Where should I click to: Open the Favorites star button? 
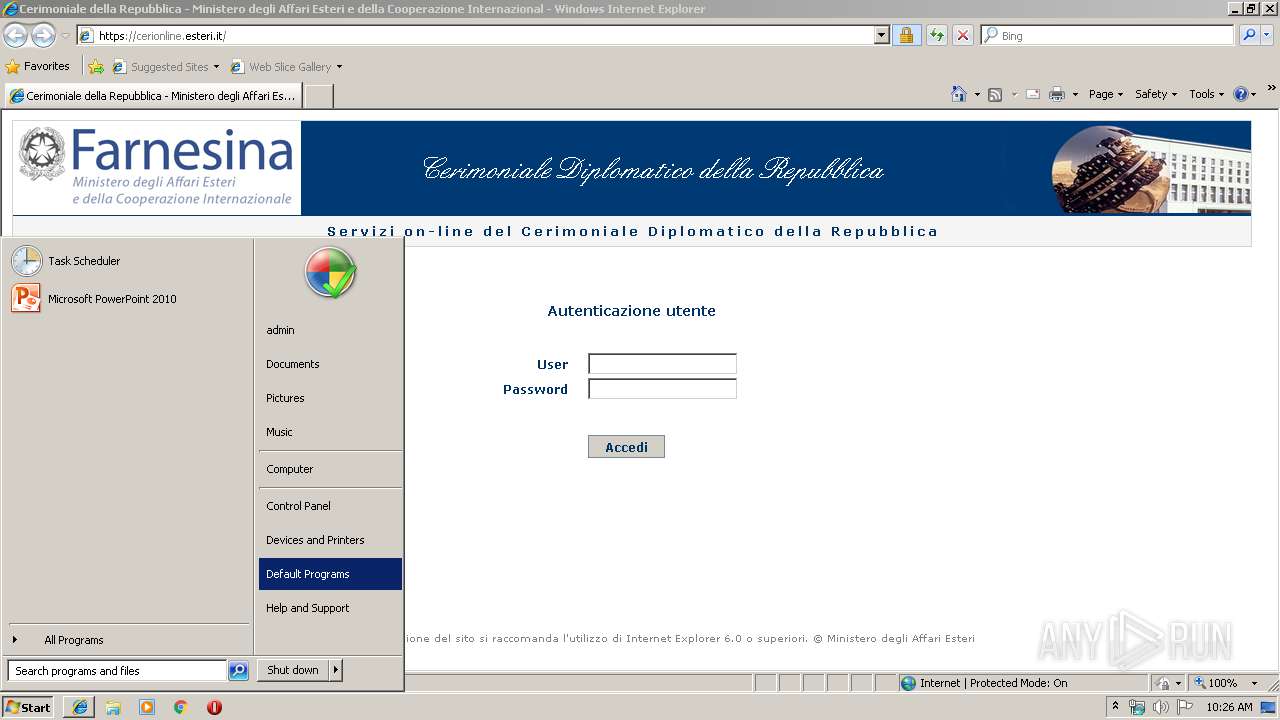pos(38,67)
